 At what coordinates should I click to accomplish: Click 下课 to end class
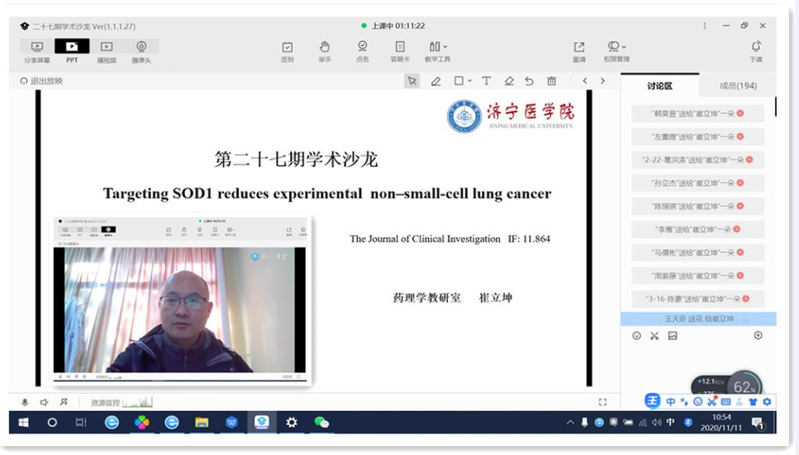click(756, 47)
